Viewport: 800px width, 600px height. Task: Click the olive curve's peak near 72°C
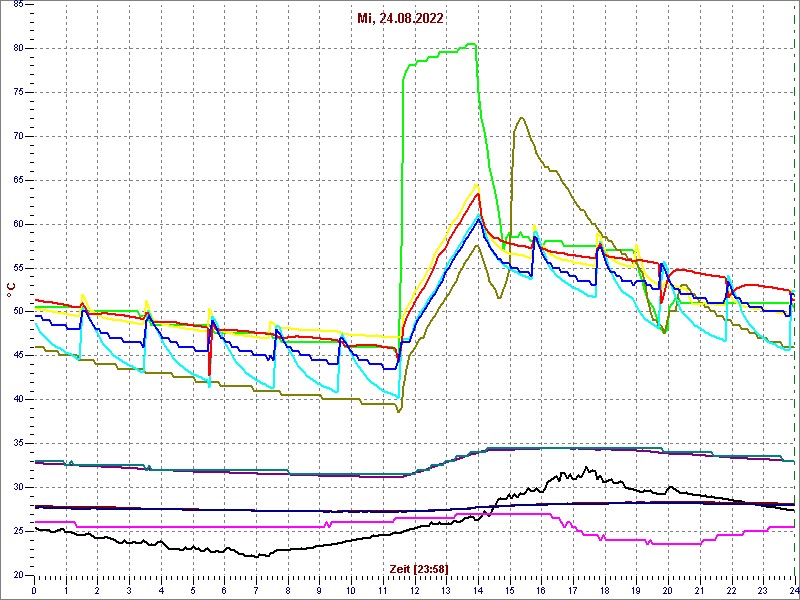(521, 118)
